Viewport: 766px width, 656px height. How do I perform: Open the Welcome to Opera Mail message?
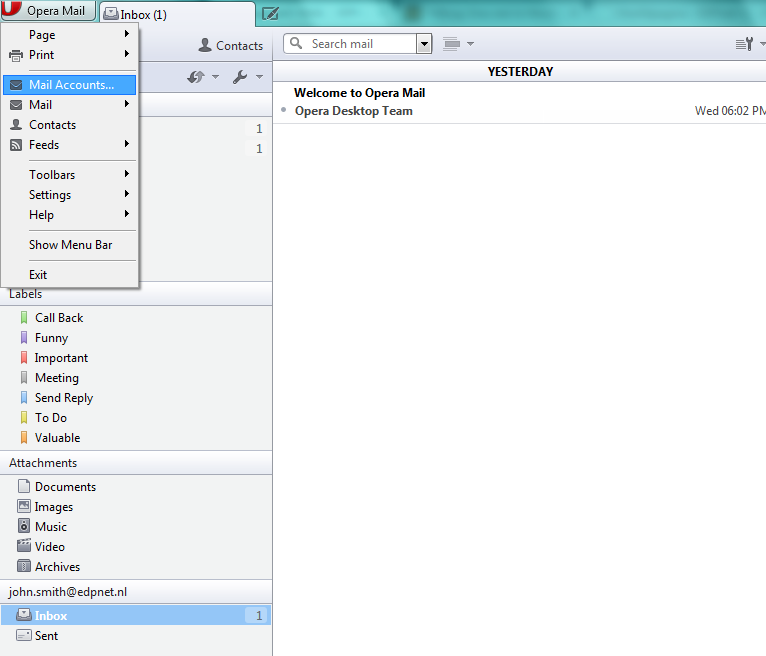tap(360, 93)
